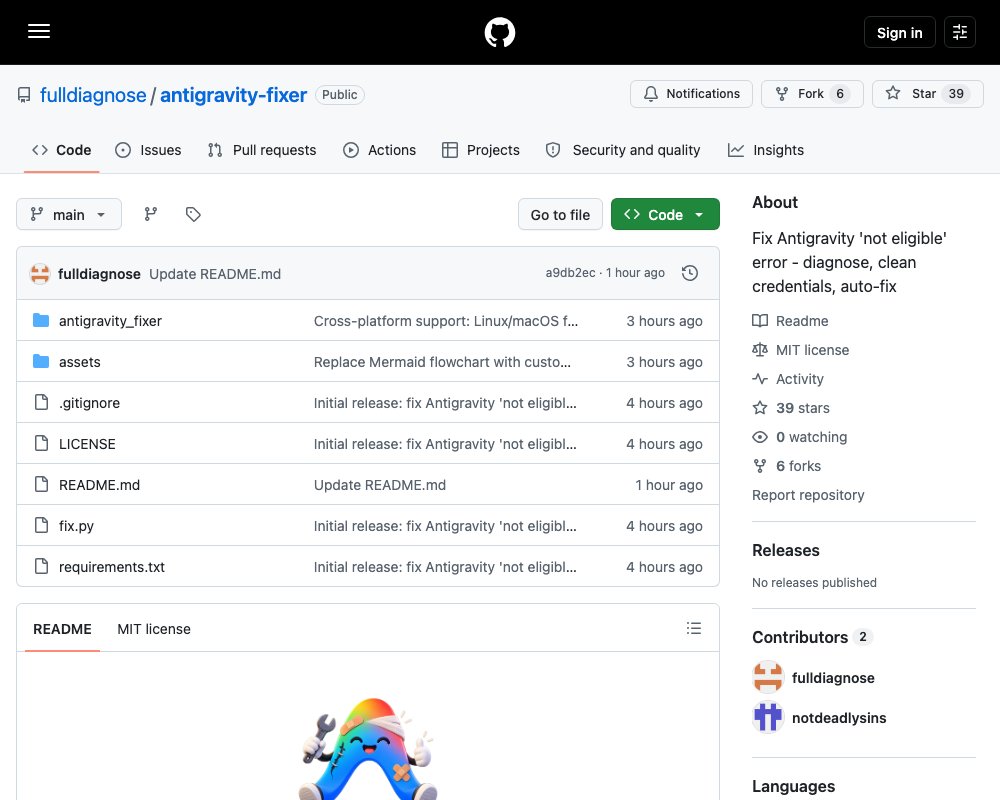
Task: Click the assets folder icon
Action: (x=41, y=362)
